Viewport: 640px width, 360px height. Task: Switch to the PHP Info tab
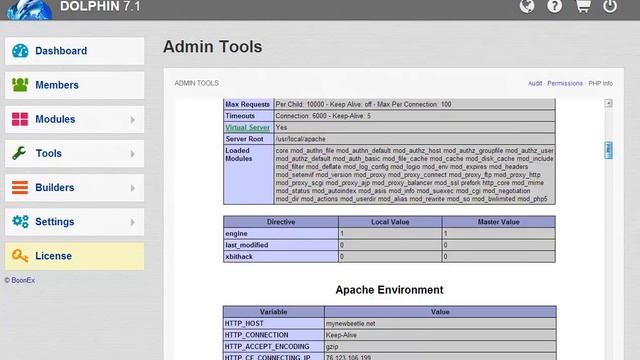(600, 83)
